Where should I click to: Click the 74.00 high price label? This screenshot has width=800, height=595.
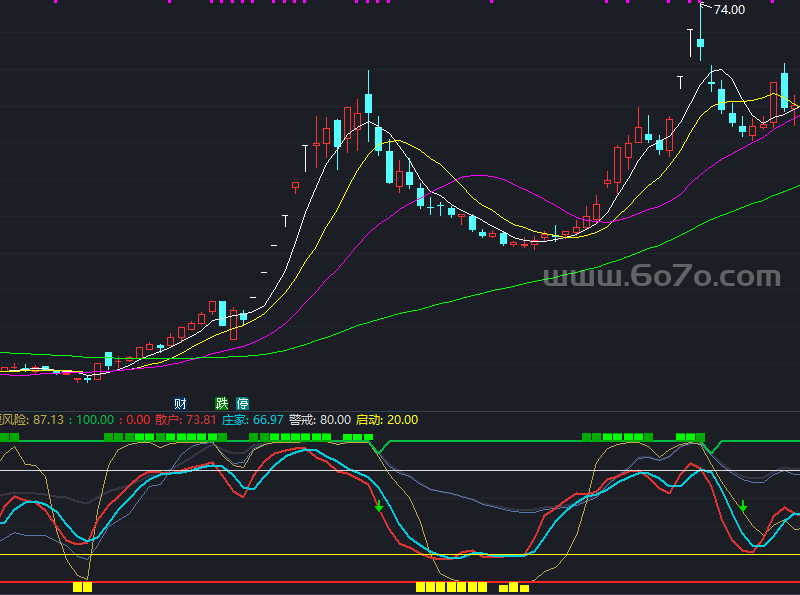729,10
